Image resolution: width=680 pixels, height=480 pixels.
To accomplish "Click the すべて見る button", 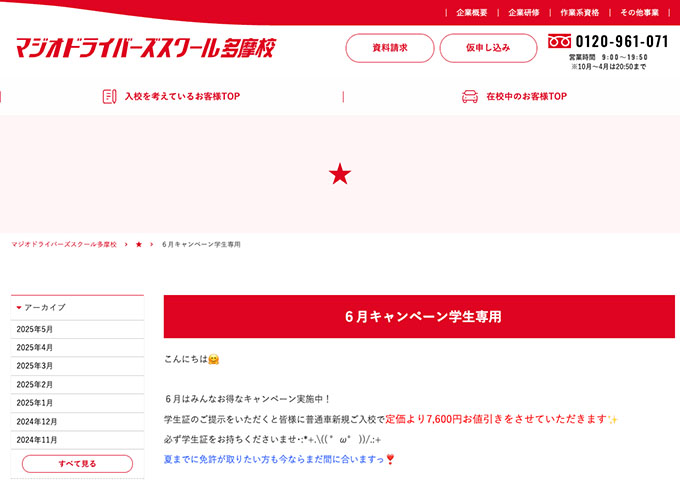I will [77, 464].
